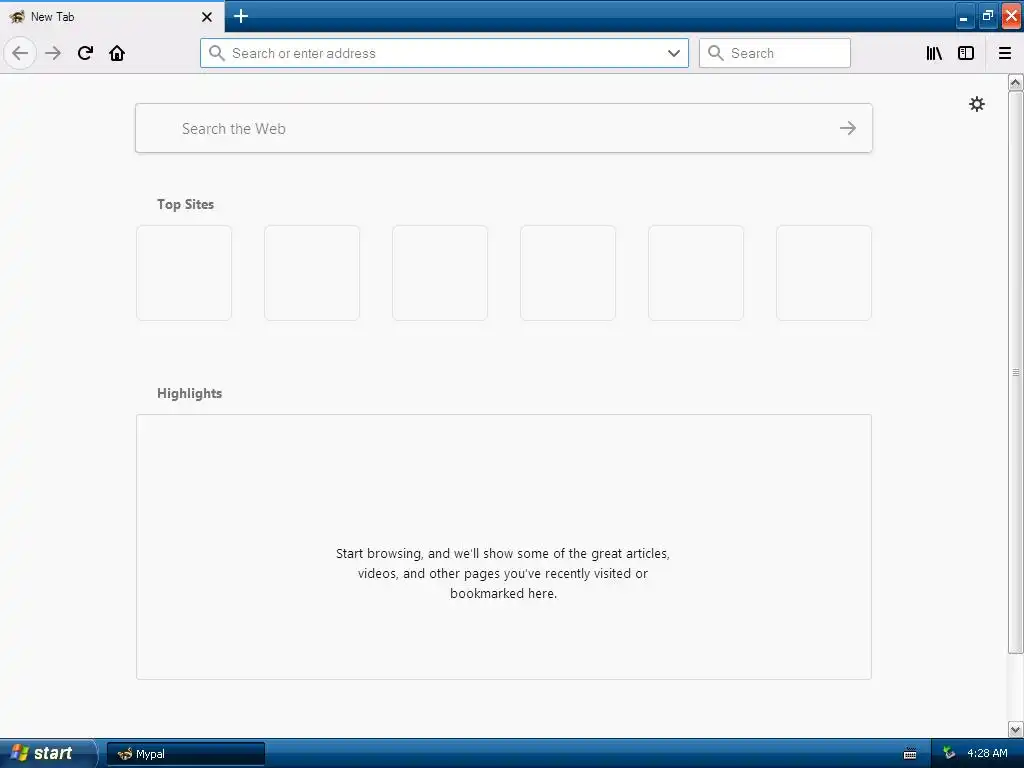This screenshot has width=1024, height=768.
Task: Click the scrollbar down arrow
Action: (x=1016, y=729)
